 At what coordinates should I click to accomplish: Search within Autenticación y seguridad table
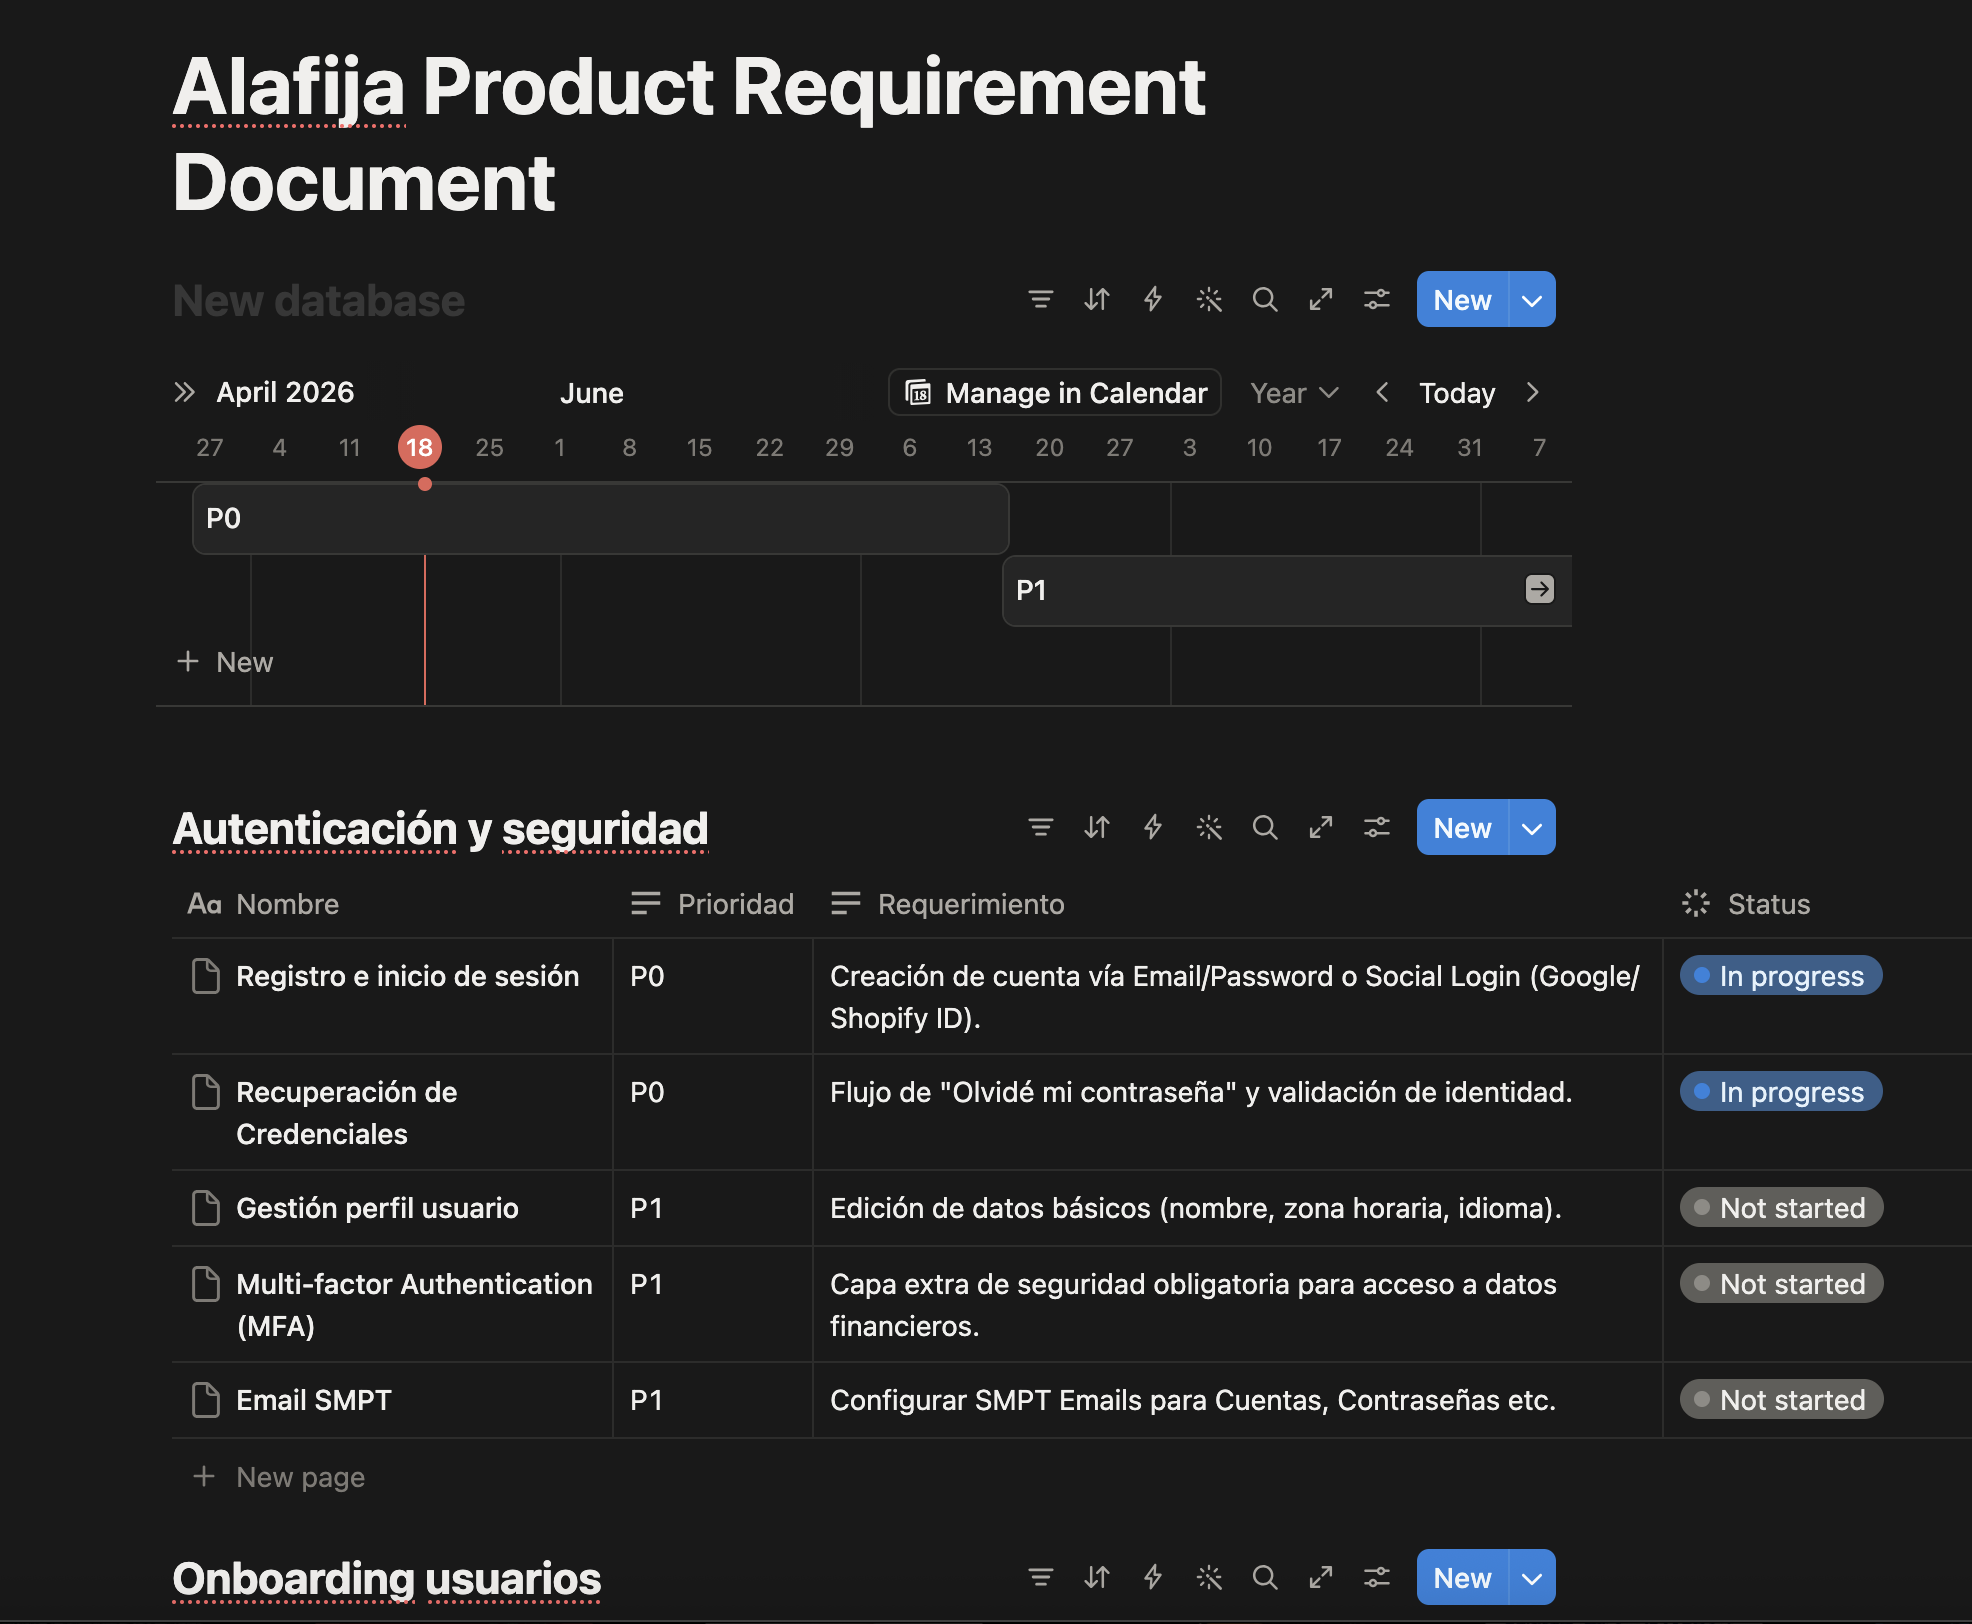tap(1265, 827)
